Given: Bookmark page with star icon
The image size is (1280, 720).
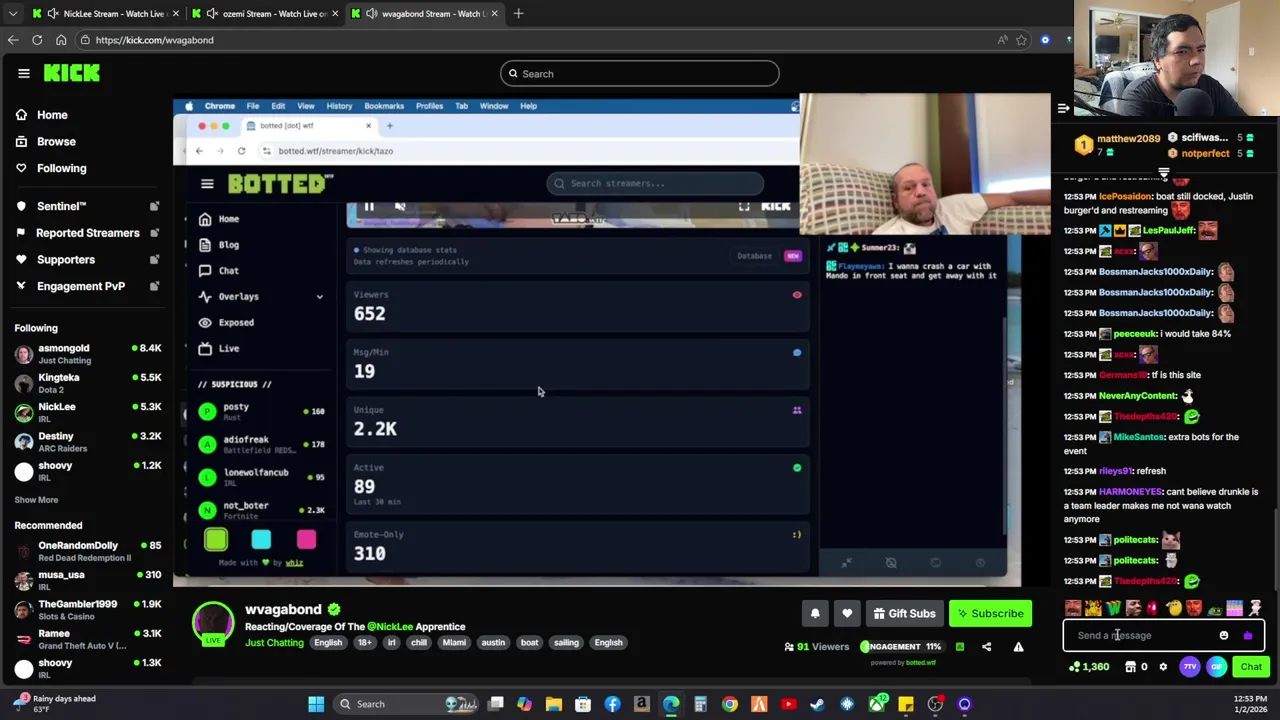Looking at the screenshot, I should 1021,40.
